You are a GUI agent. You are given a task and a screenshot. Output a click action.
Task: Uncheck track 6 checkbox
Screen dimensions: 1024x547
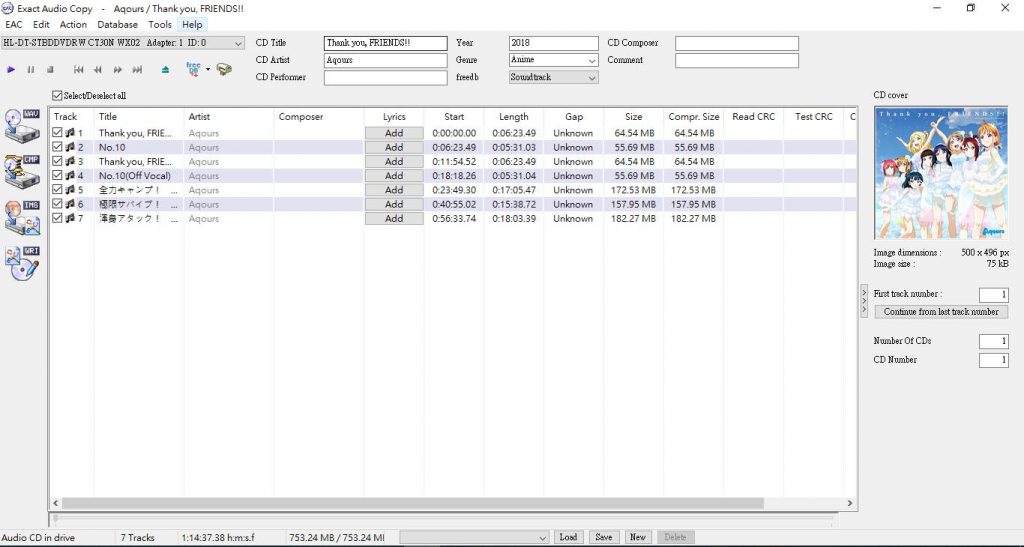click(x=57, y=204)
